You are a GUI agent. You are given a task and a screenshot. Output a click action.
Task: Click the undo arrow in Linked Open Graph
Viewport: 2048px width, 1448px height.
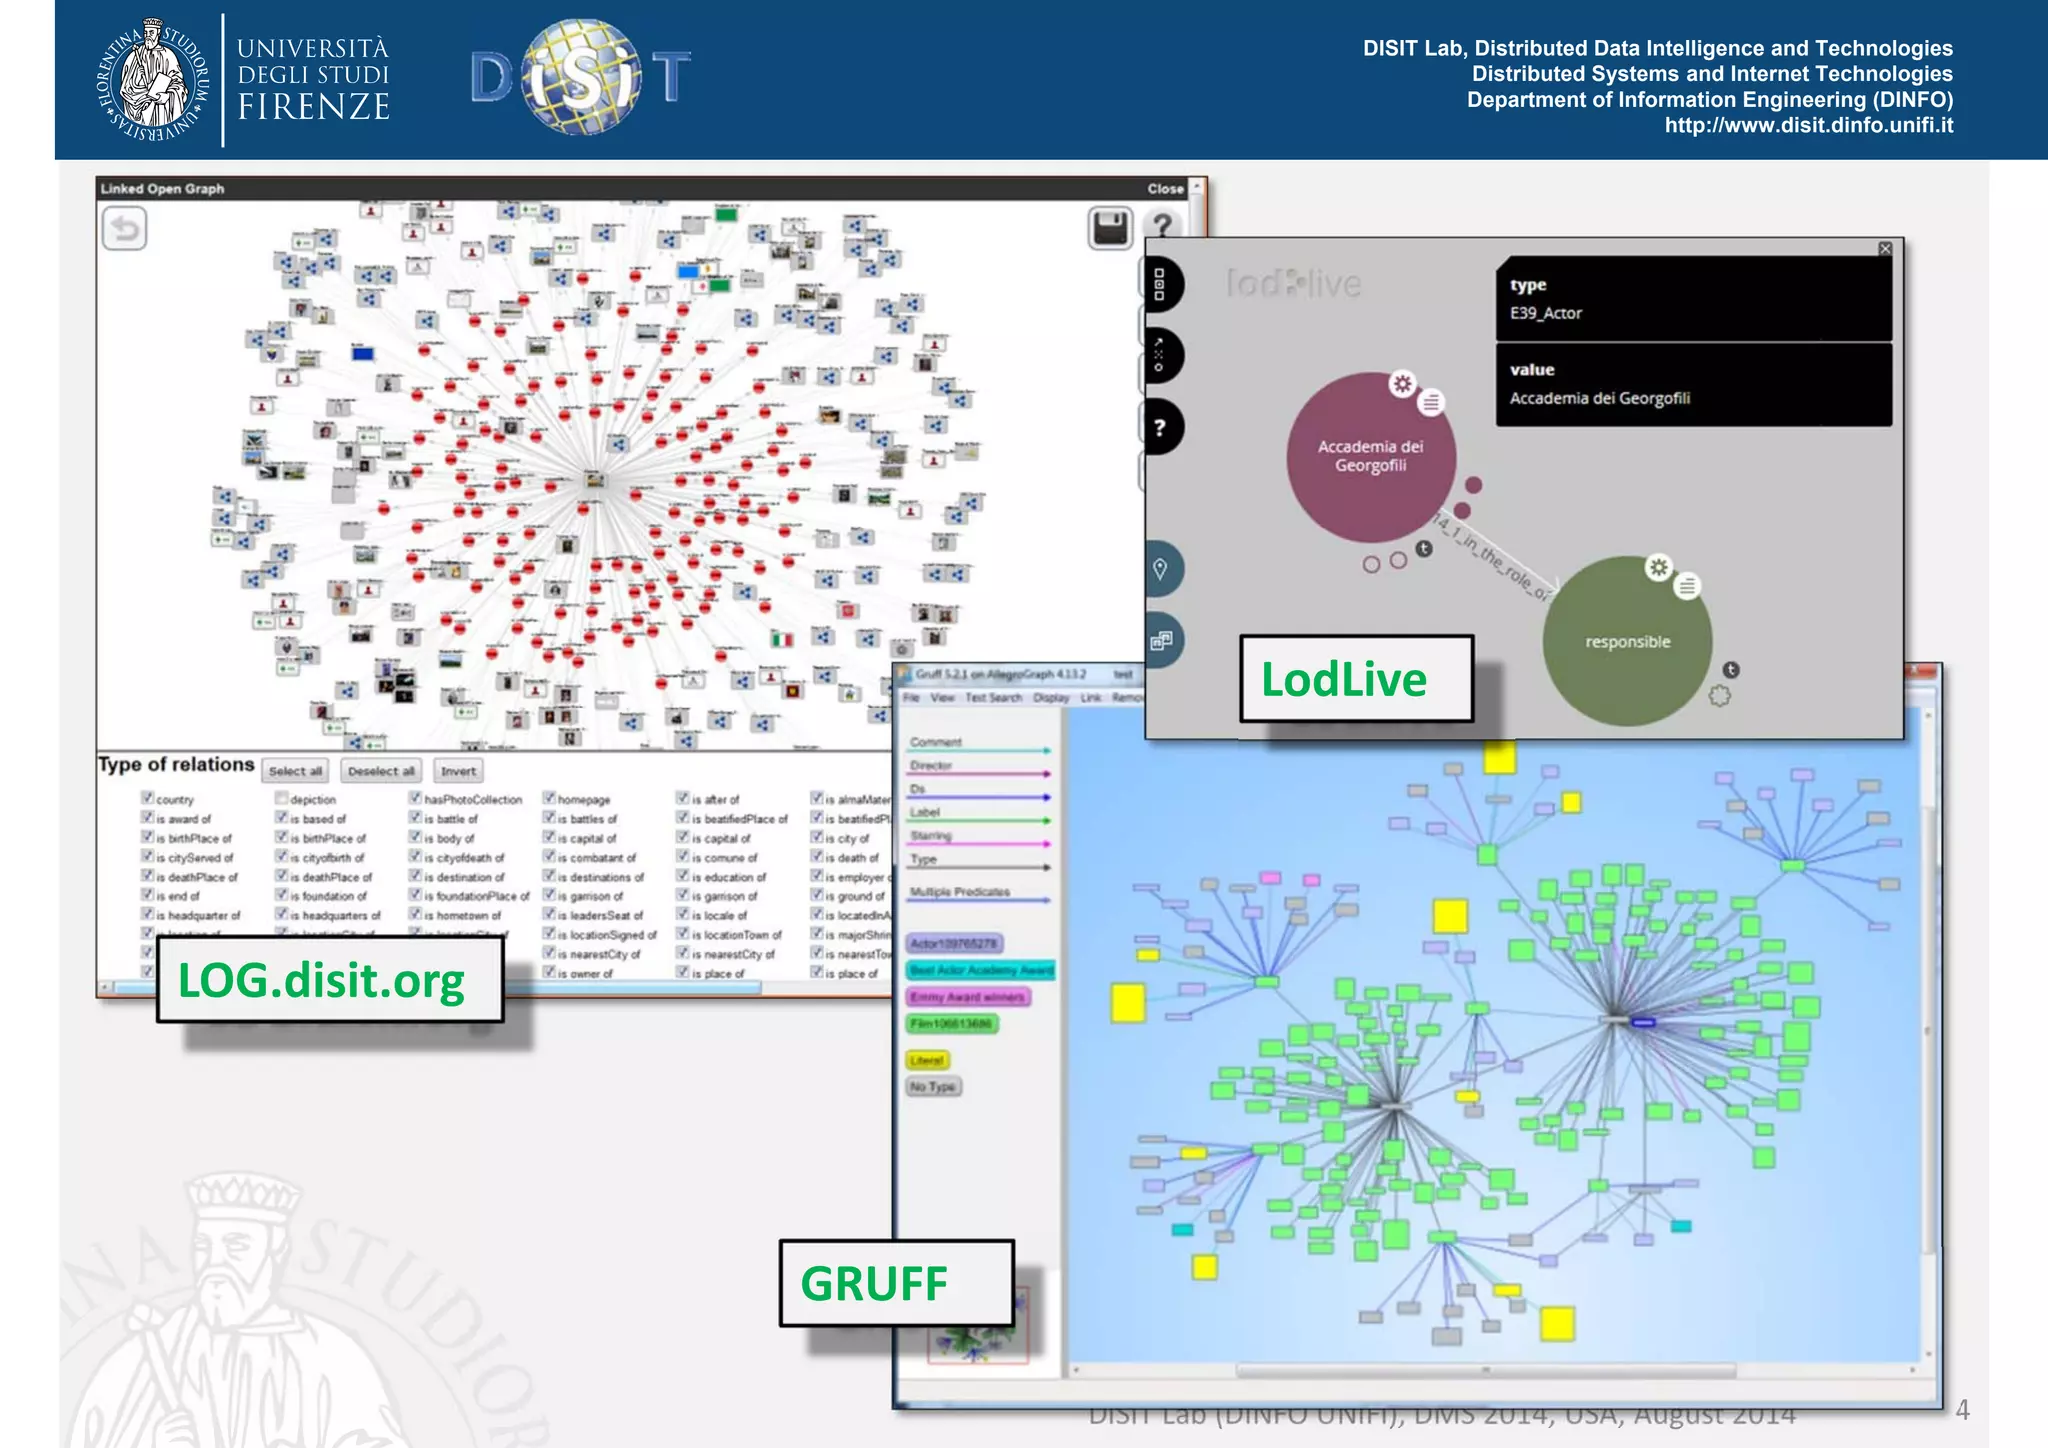[x=125, y=229]
